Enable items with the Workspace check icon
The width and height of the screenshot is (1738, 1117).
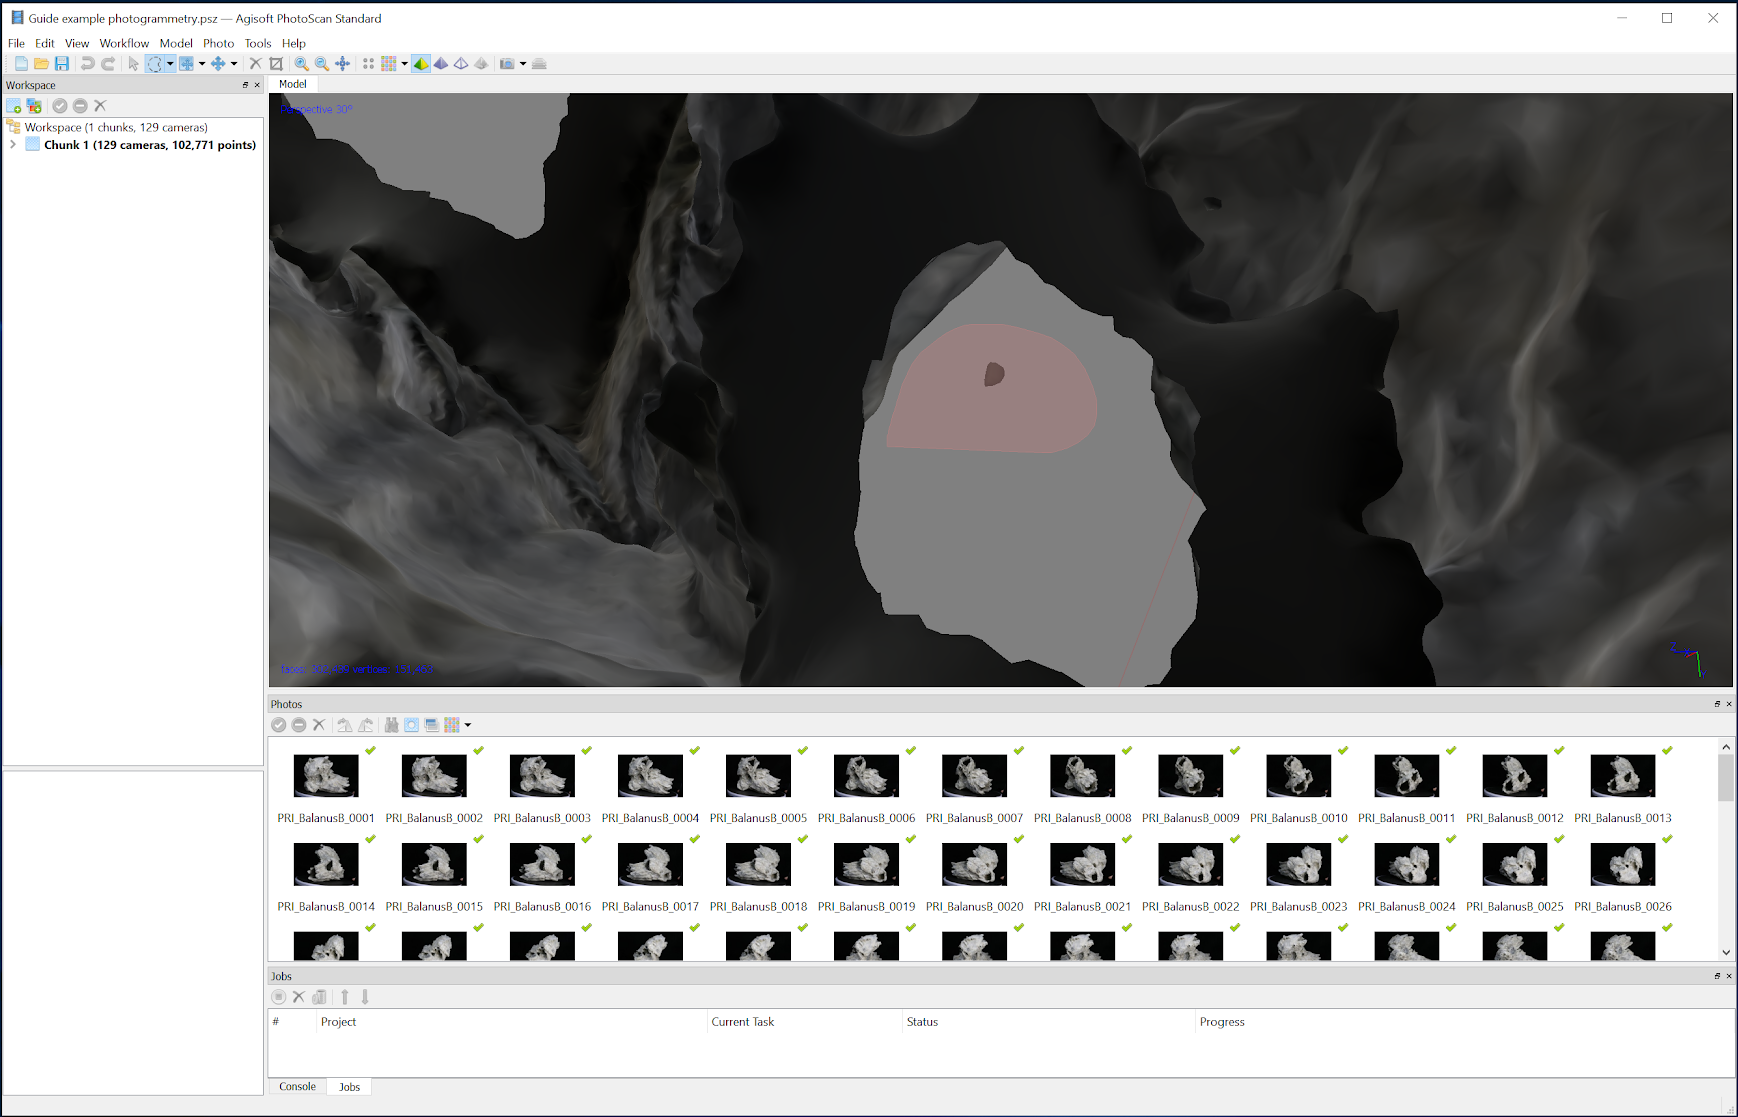click(60, 106)
